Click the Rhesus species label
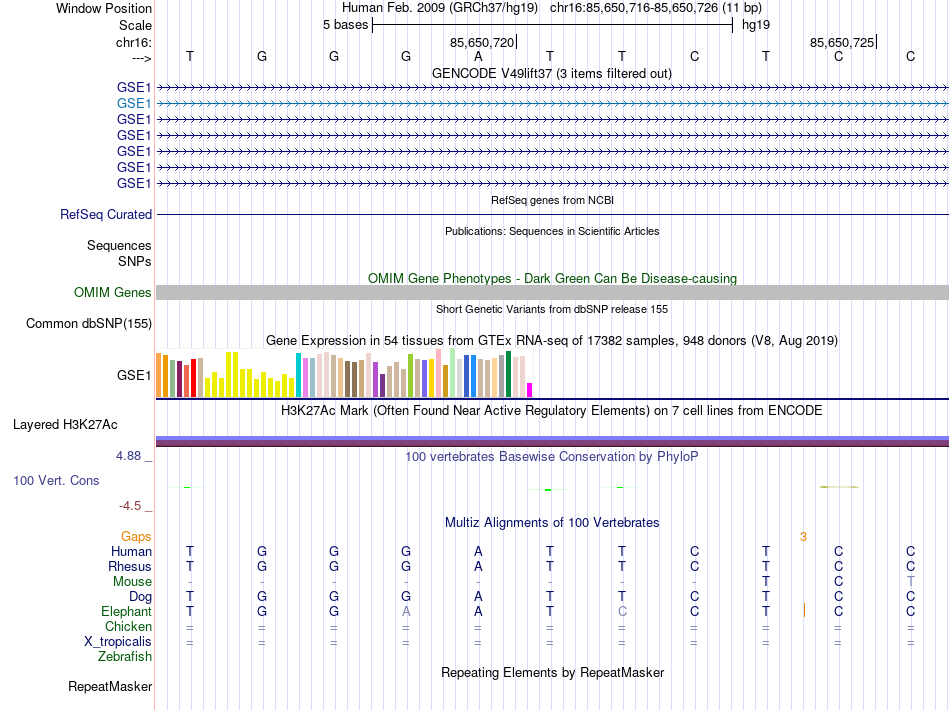 tap(130, 566)
